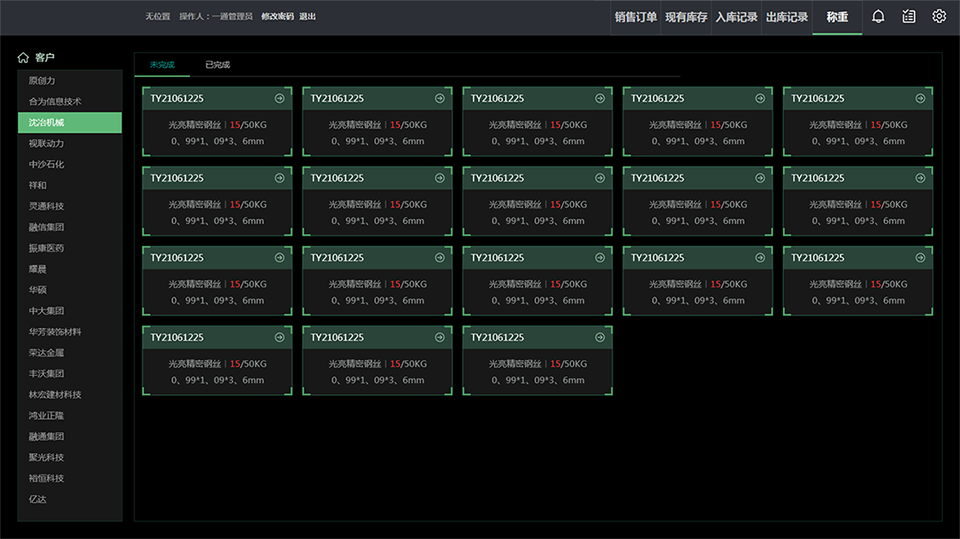
Task: Click 退出 to log out
Action: tap(307, 17)
